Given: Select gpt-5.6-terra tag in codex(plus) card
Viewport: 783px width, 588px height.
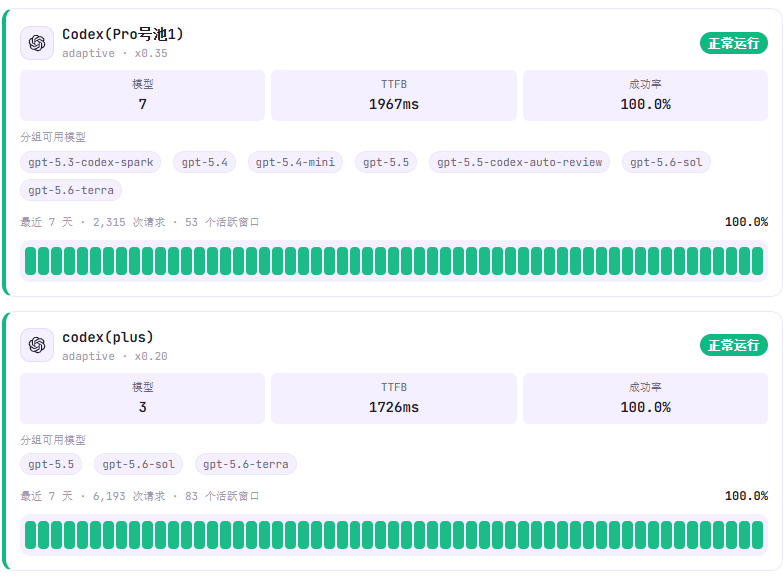Looking at the screenshot, I should [x=246, y=464].
